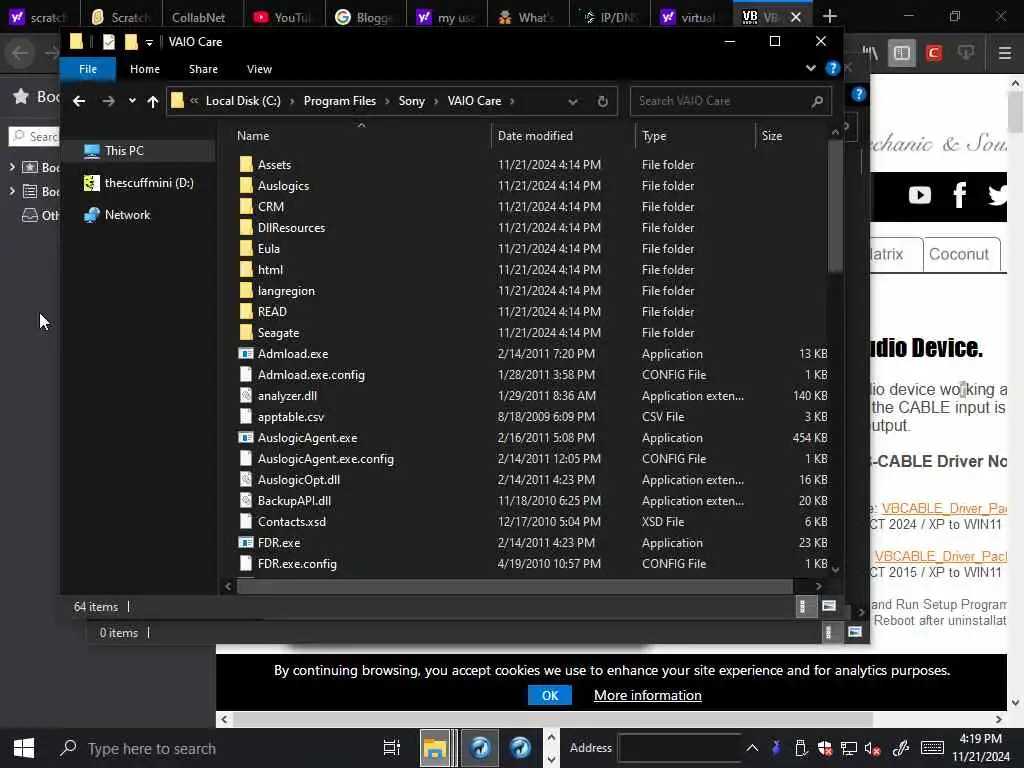This screenshot has height=768, width=1024.
Task: Switch to YouTube browser tab
Action: pyautogui.click(x=283, y=17)
